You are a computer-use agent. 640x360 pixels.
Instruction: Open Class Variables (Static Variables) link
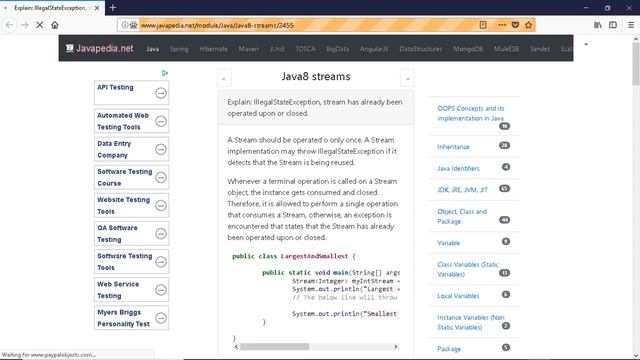468,269
